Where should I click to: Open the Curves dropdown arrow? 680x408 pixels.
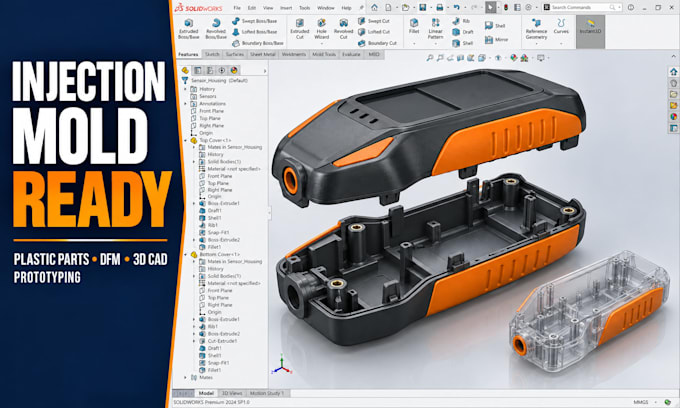561,43
